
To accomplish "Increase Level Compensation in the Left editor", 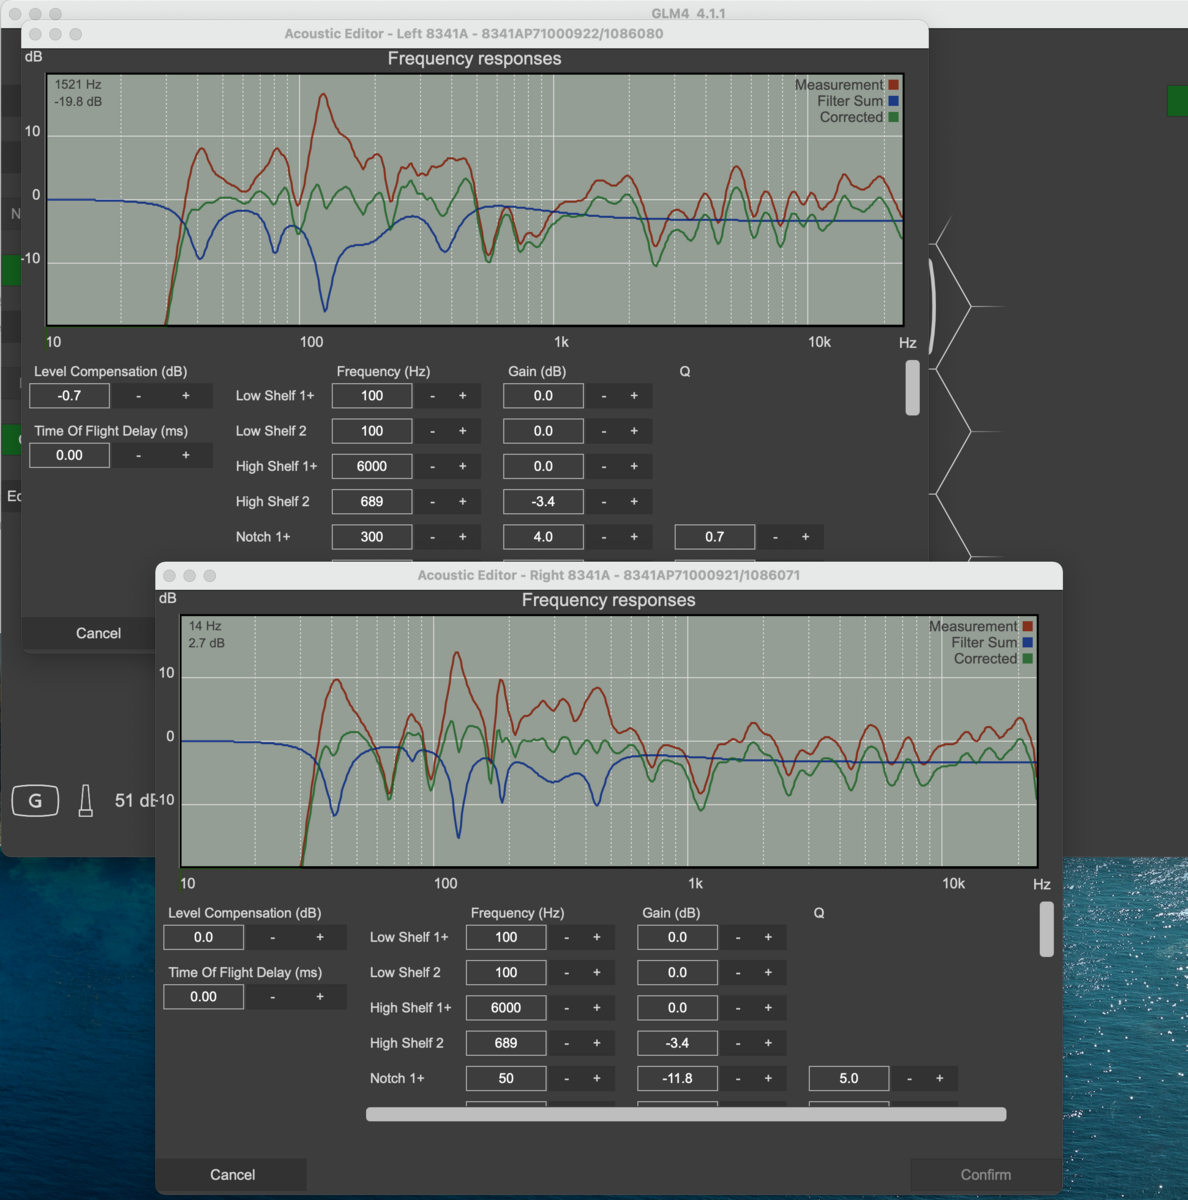I will [x=186, y=396].
